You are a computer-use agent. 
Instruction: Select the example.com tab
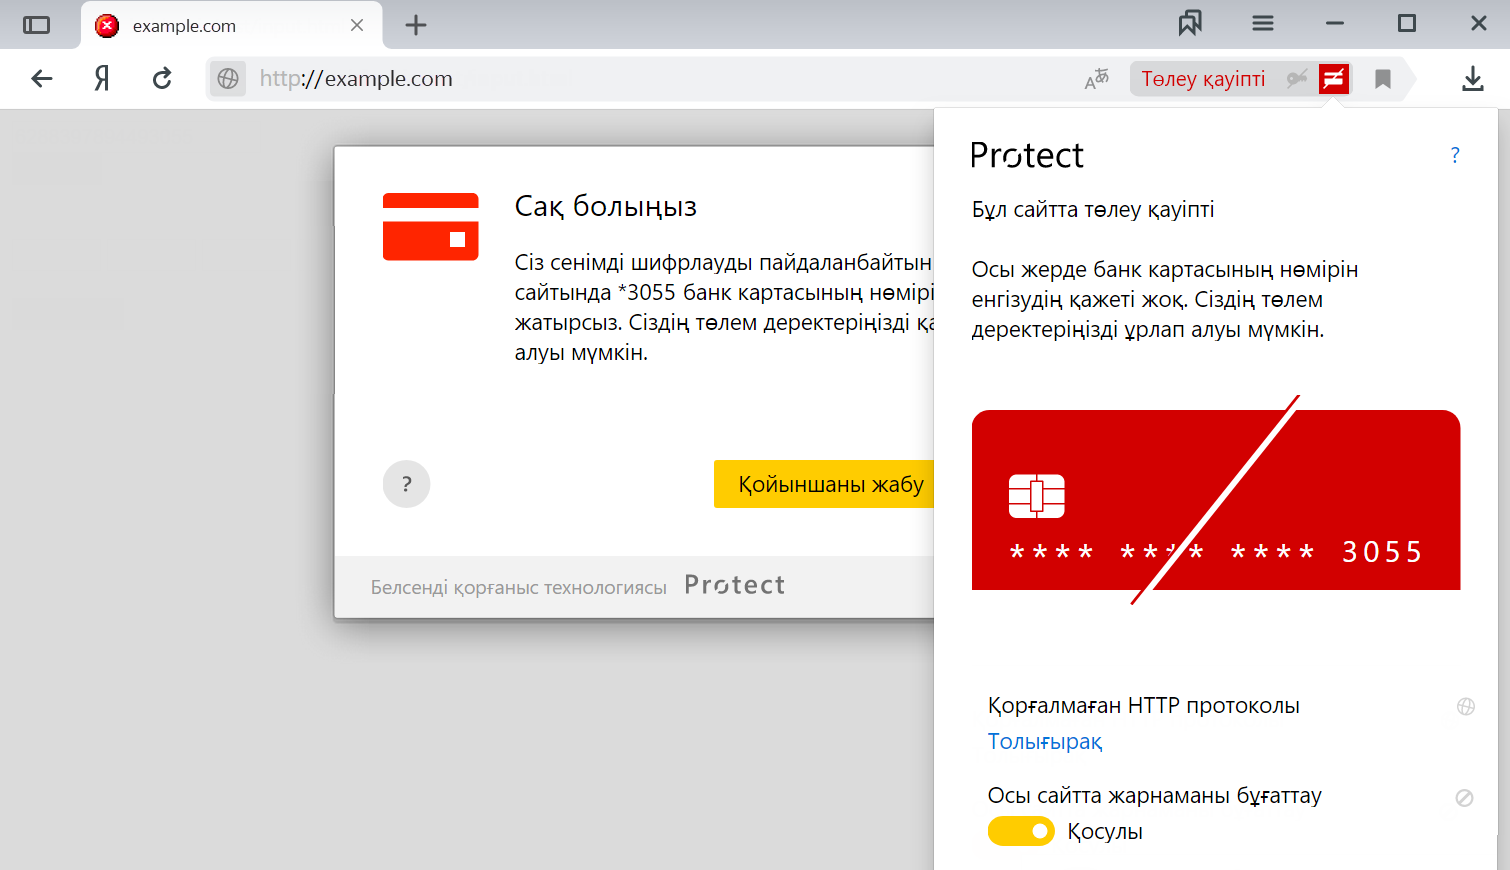pyautogui.click(x=232, y=25)
